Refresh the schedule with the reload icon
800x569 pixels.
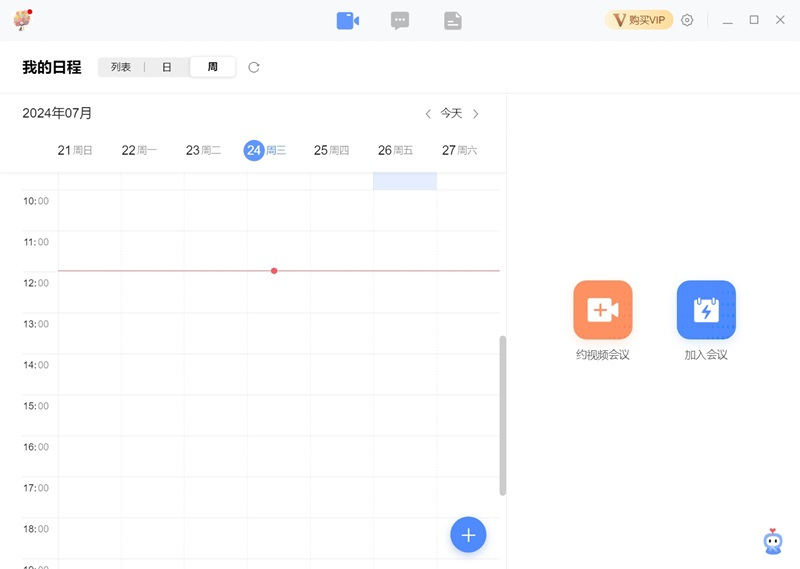point(254,67)
